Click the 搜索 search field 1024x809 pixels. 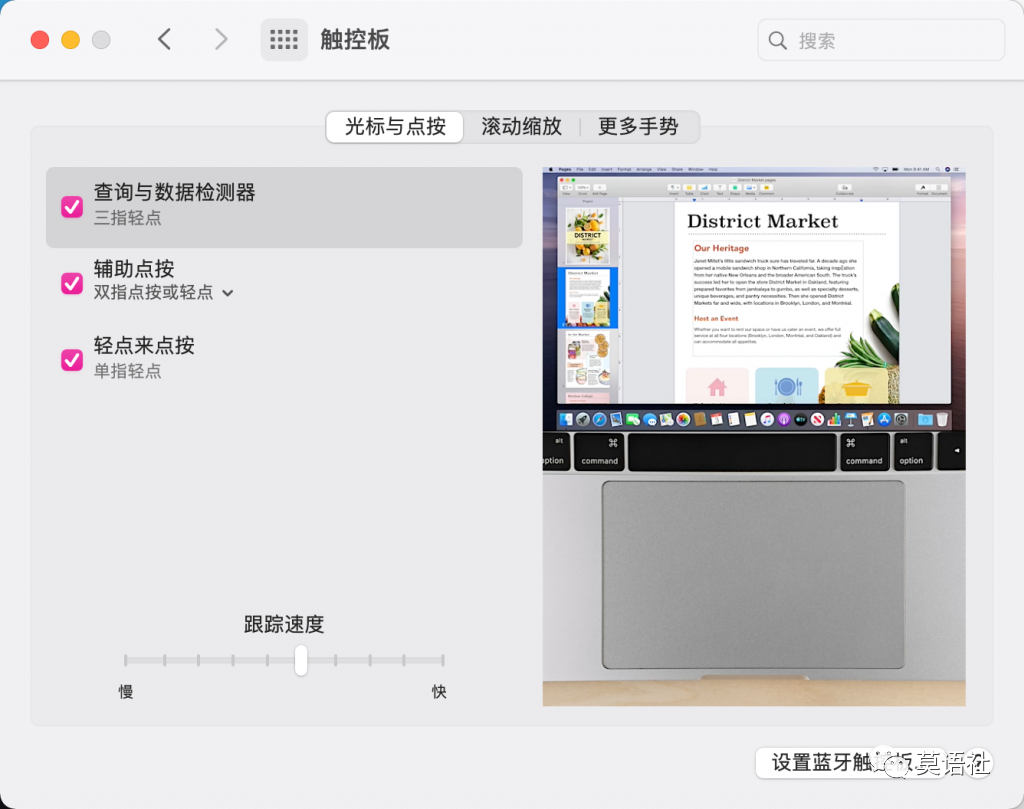point(881,40)
